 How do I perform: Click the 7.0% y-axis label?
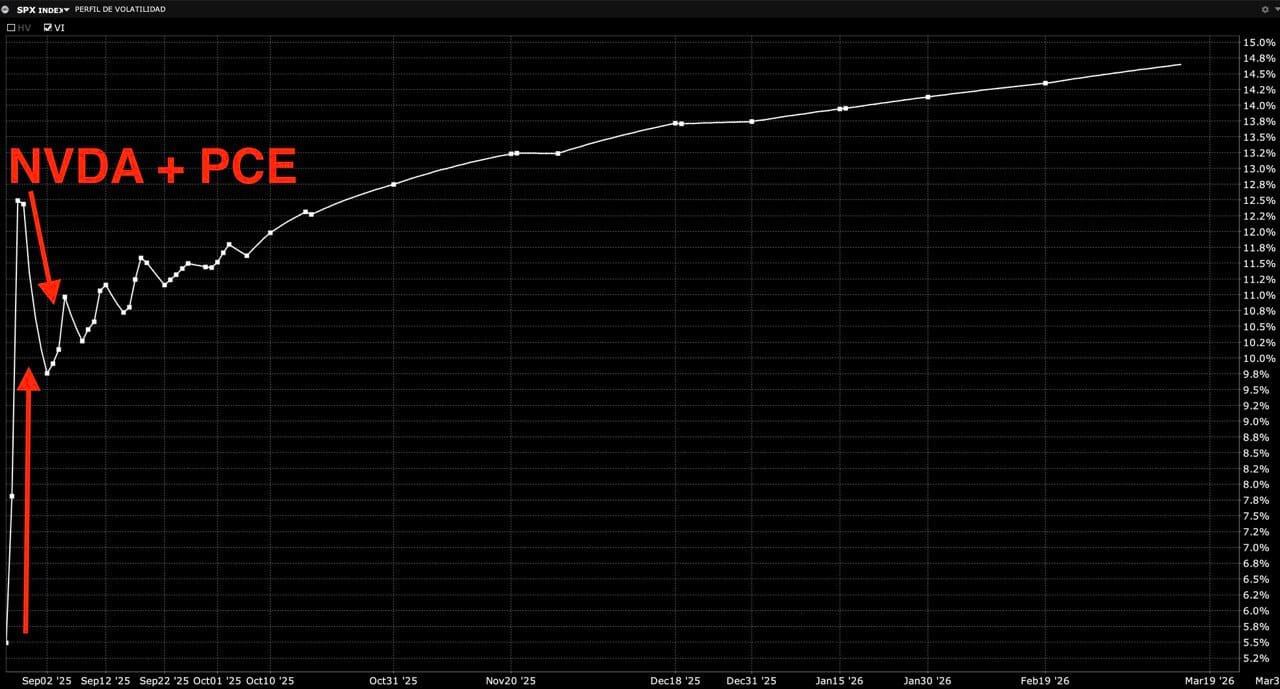(1258, 547)
